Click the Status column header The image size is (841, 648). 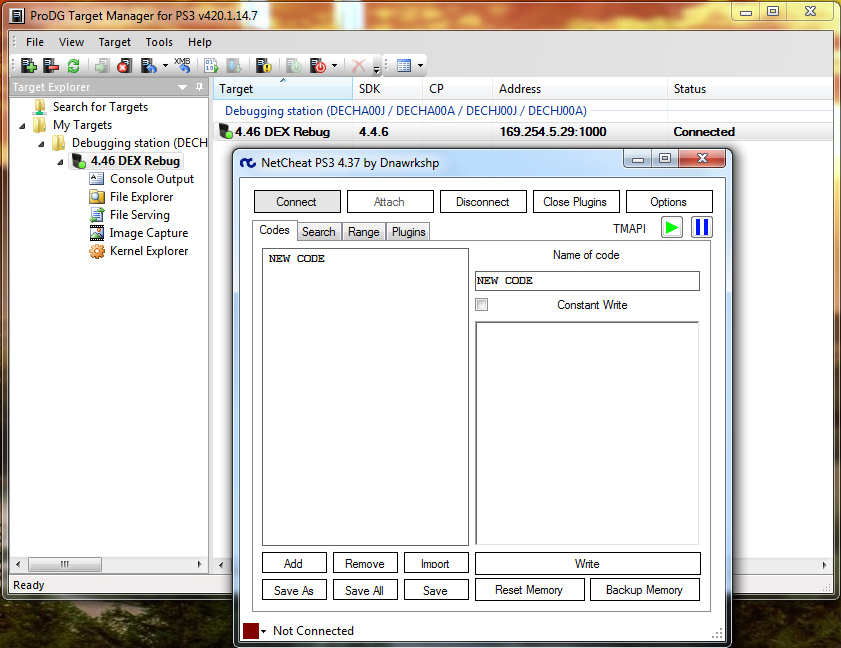(x=750, y=89)
